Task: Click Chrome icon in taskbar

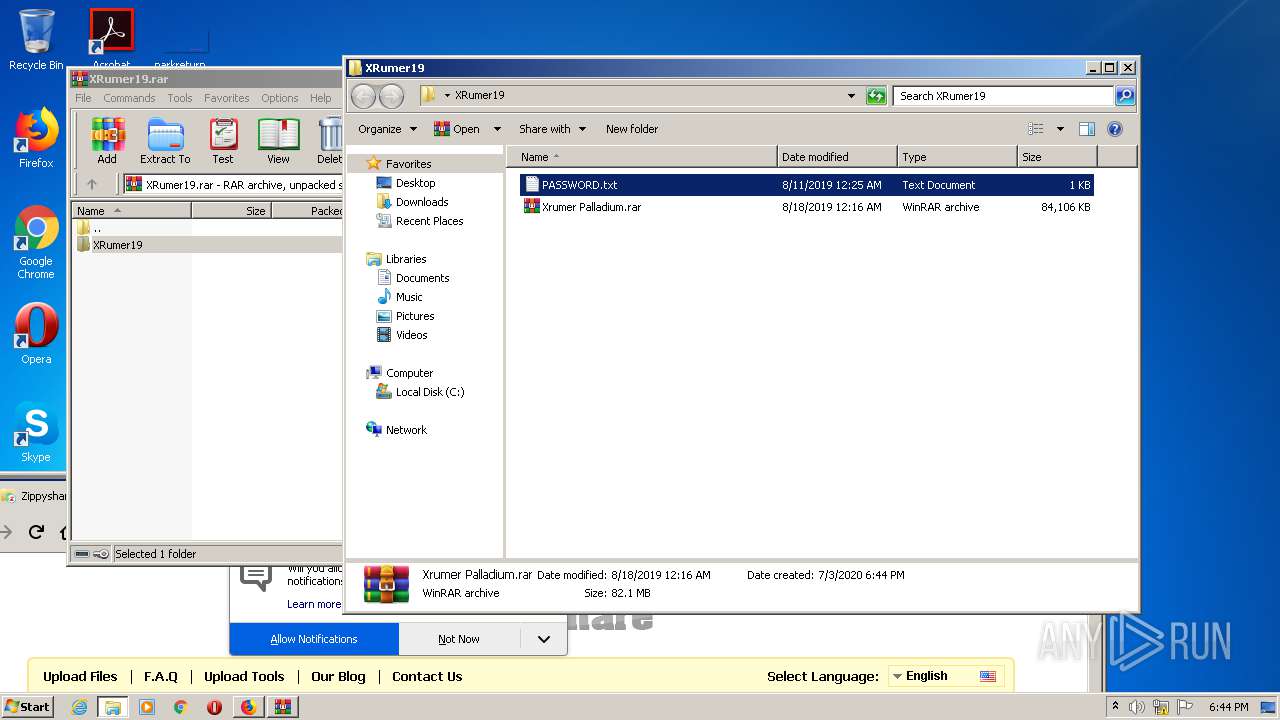Action: click(181, 707)
